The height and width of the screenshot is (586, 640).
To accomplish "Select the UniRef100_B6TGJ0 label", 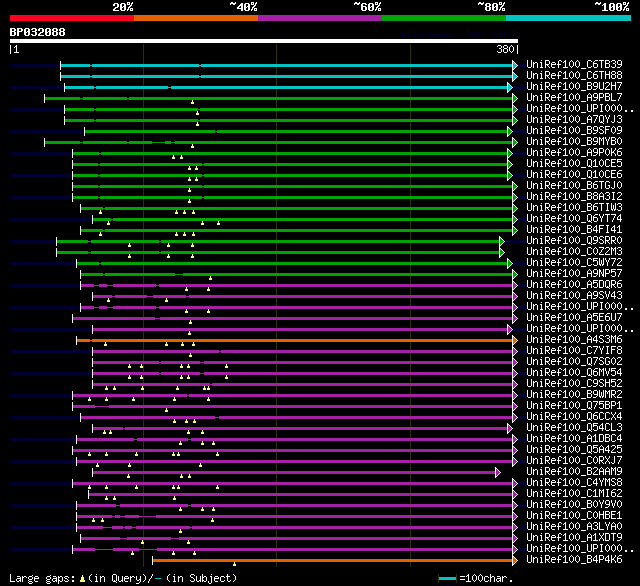I will point(574,186).
